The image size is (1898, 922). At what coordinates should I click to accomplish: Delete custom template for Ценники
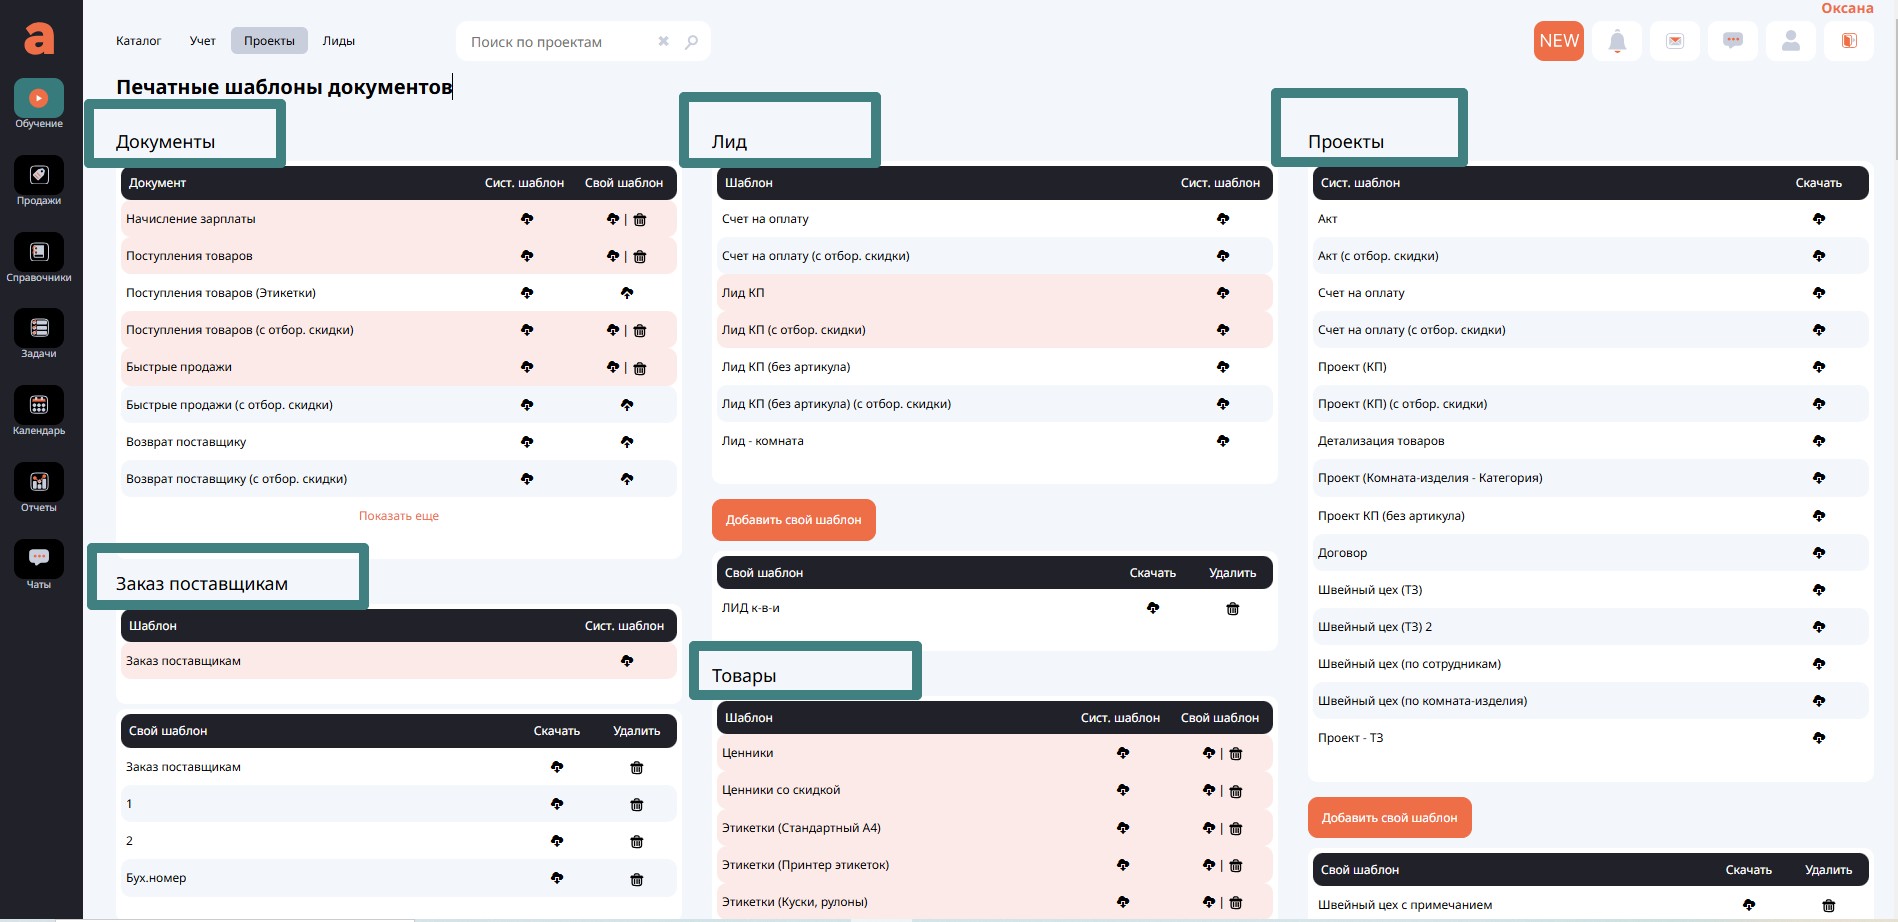pyautogui.click(x=1236, y=754)
